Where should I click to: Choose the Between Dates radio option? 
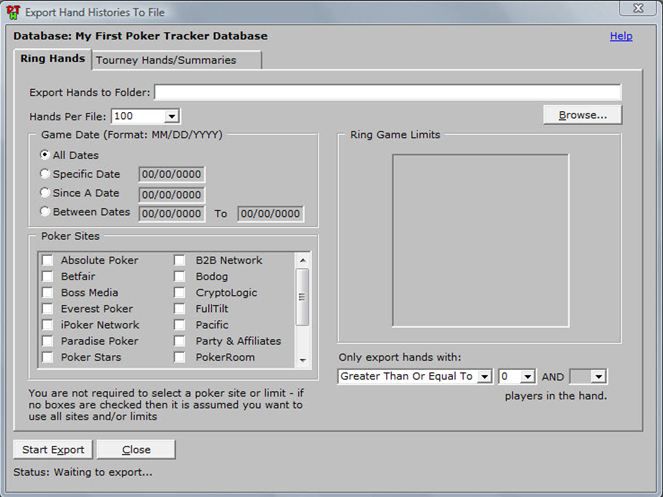click(x=44, y=211)
